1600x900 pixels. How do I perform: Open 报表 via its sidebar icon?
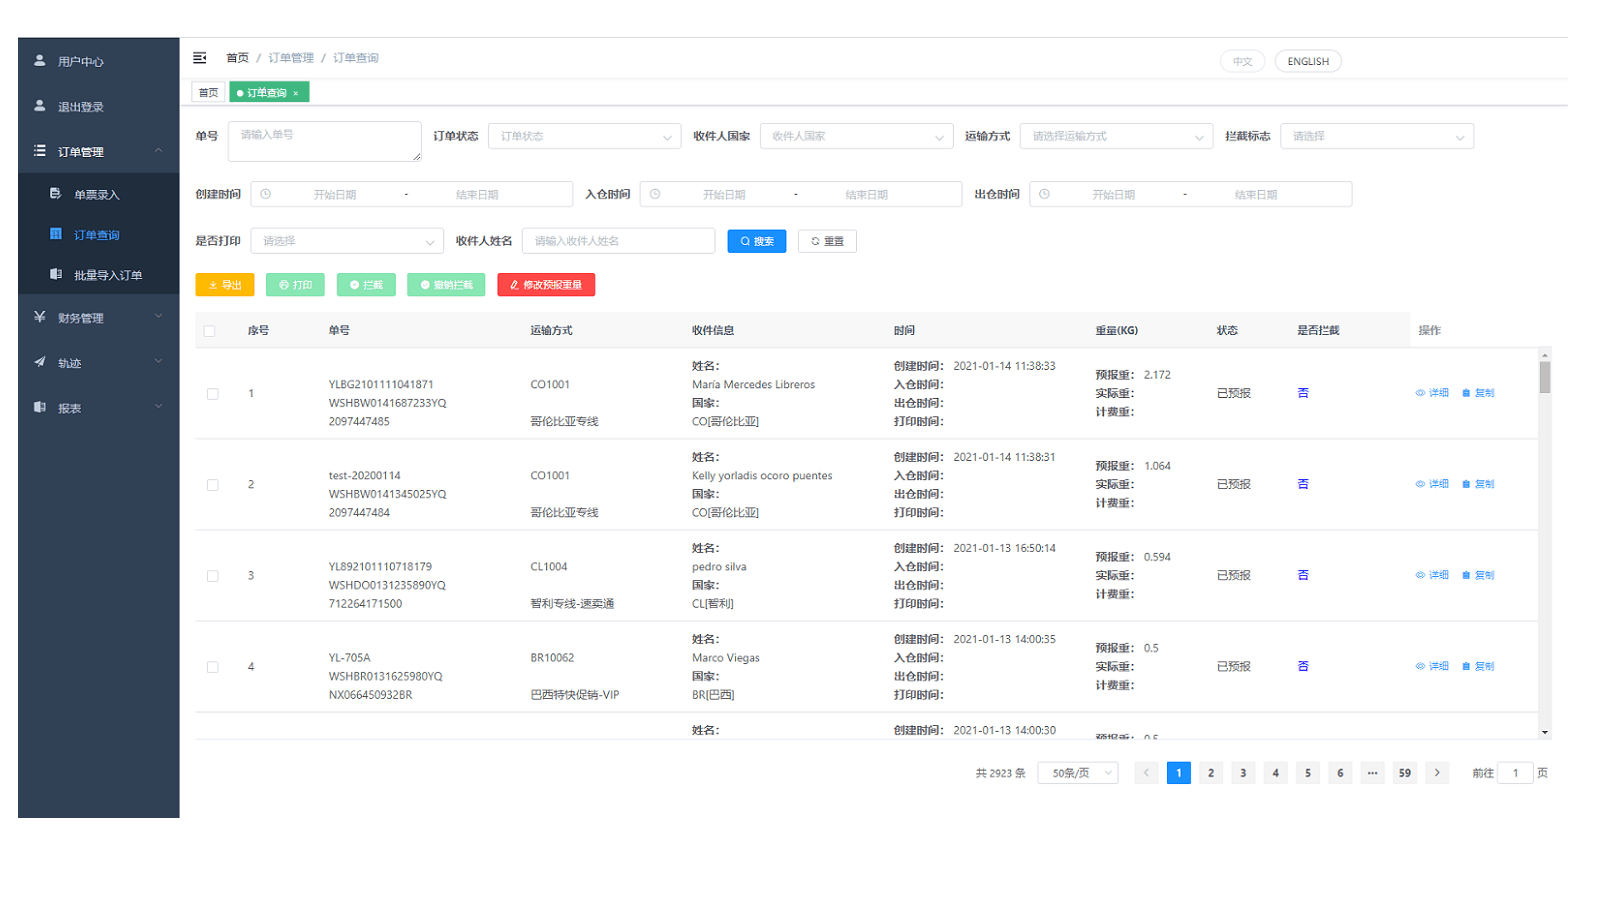click(x=39, y=407)
